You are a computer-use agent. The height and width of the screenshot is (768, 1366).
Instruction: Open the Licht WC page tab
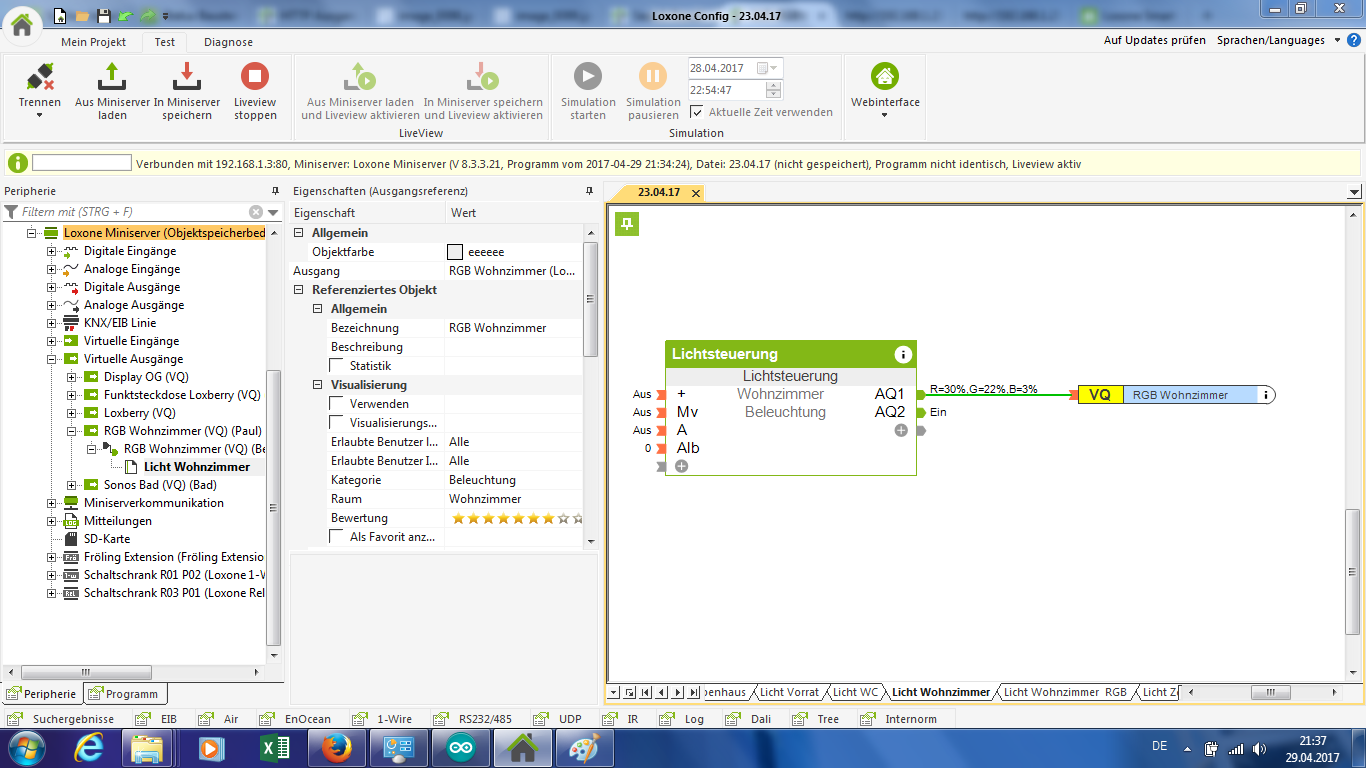(x=856, y=692)
